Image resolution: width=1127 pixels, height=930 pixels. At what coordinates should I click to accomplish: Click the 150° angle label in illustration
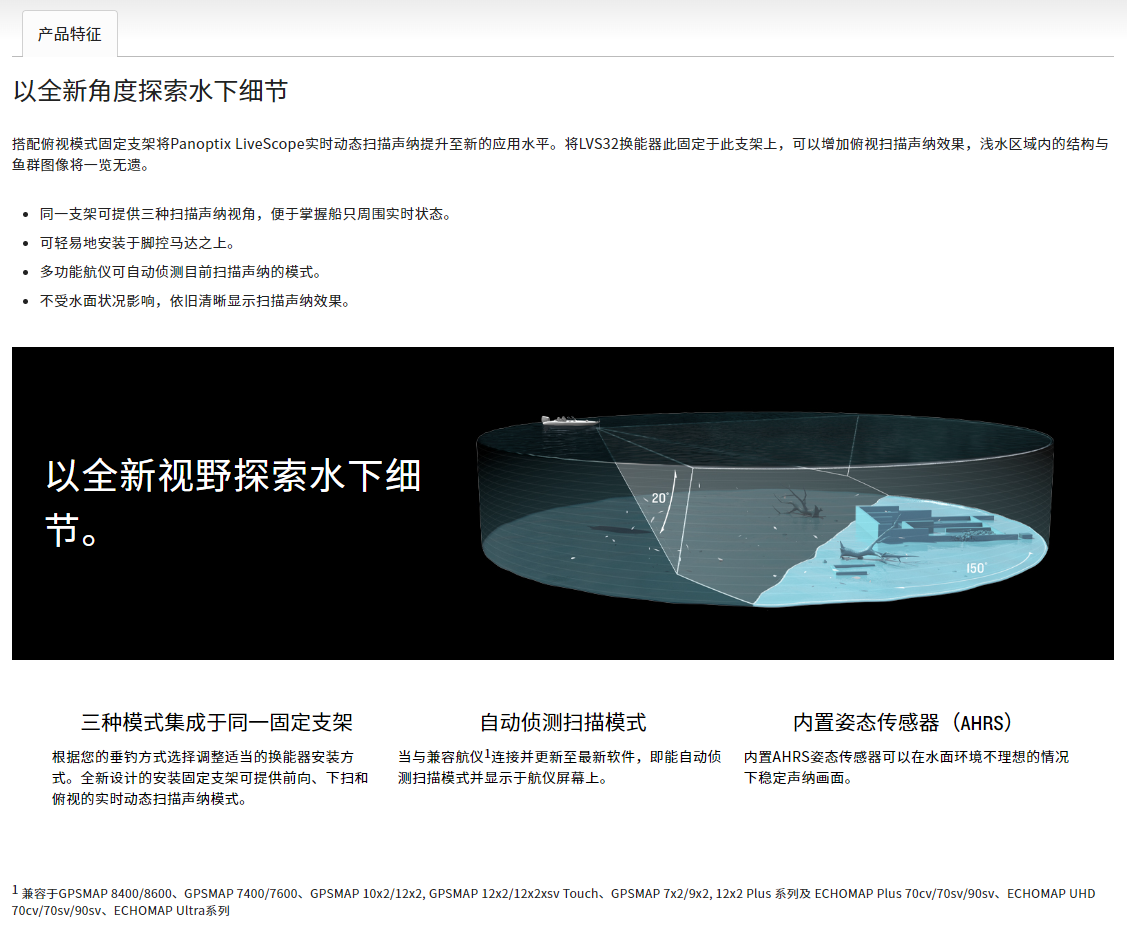[x=976, y=568]
